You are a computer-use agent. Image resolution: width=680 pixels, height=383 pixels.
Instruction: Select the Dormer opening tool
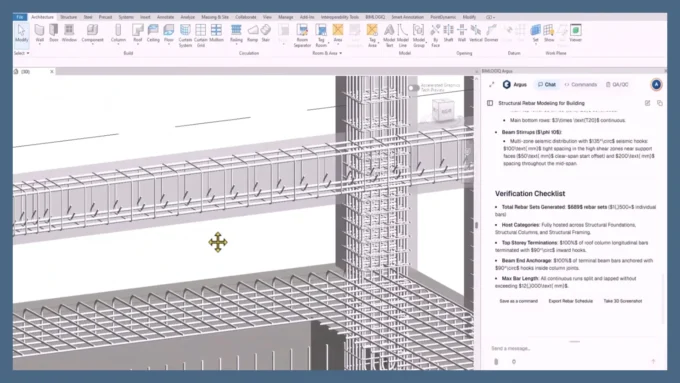coord(491,33)
